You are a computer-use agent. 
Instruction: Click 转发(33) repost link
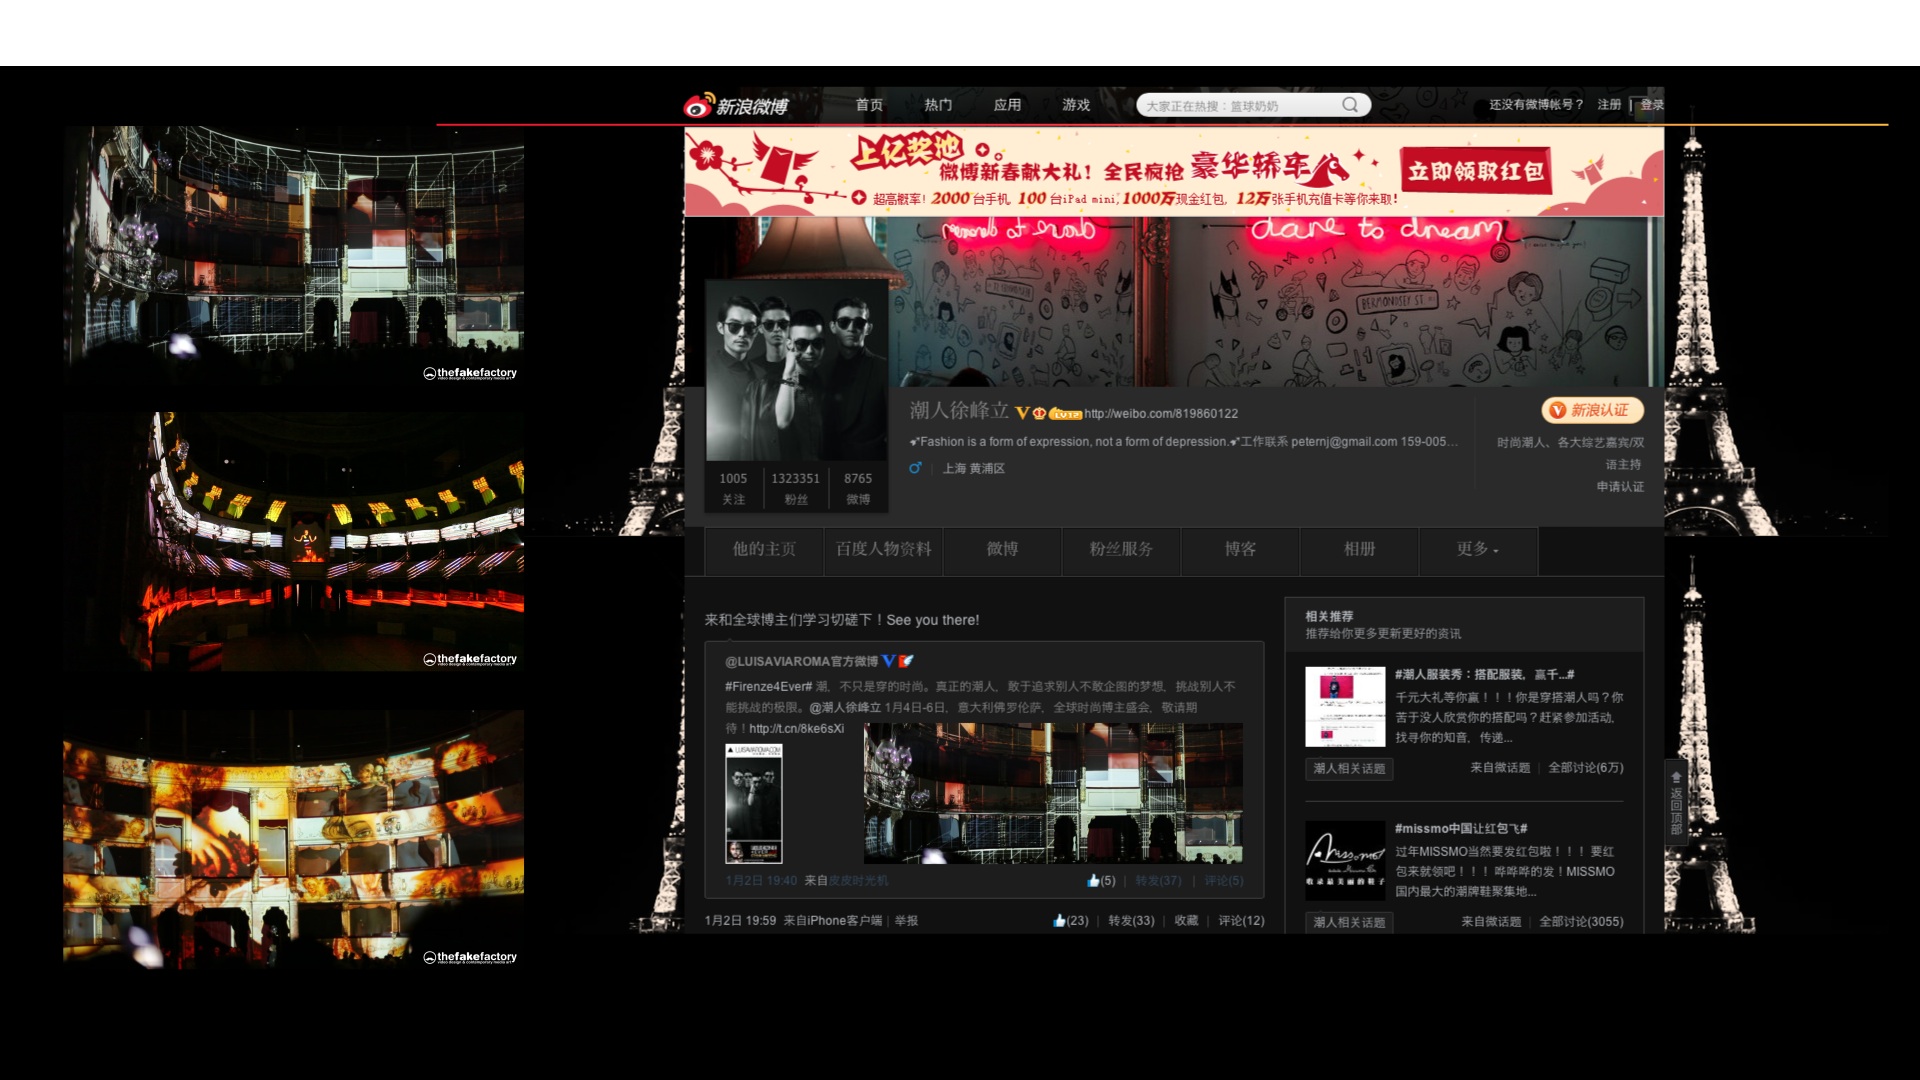(1131, 921)
